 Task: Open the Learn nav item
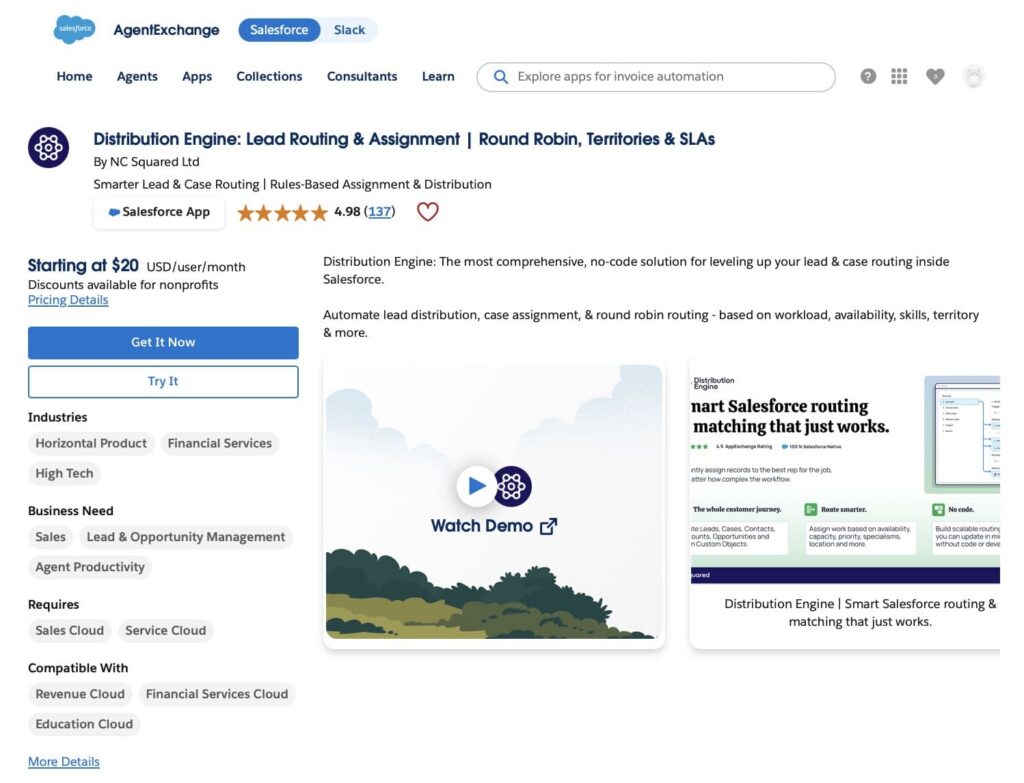[x=438, y=76]
